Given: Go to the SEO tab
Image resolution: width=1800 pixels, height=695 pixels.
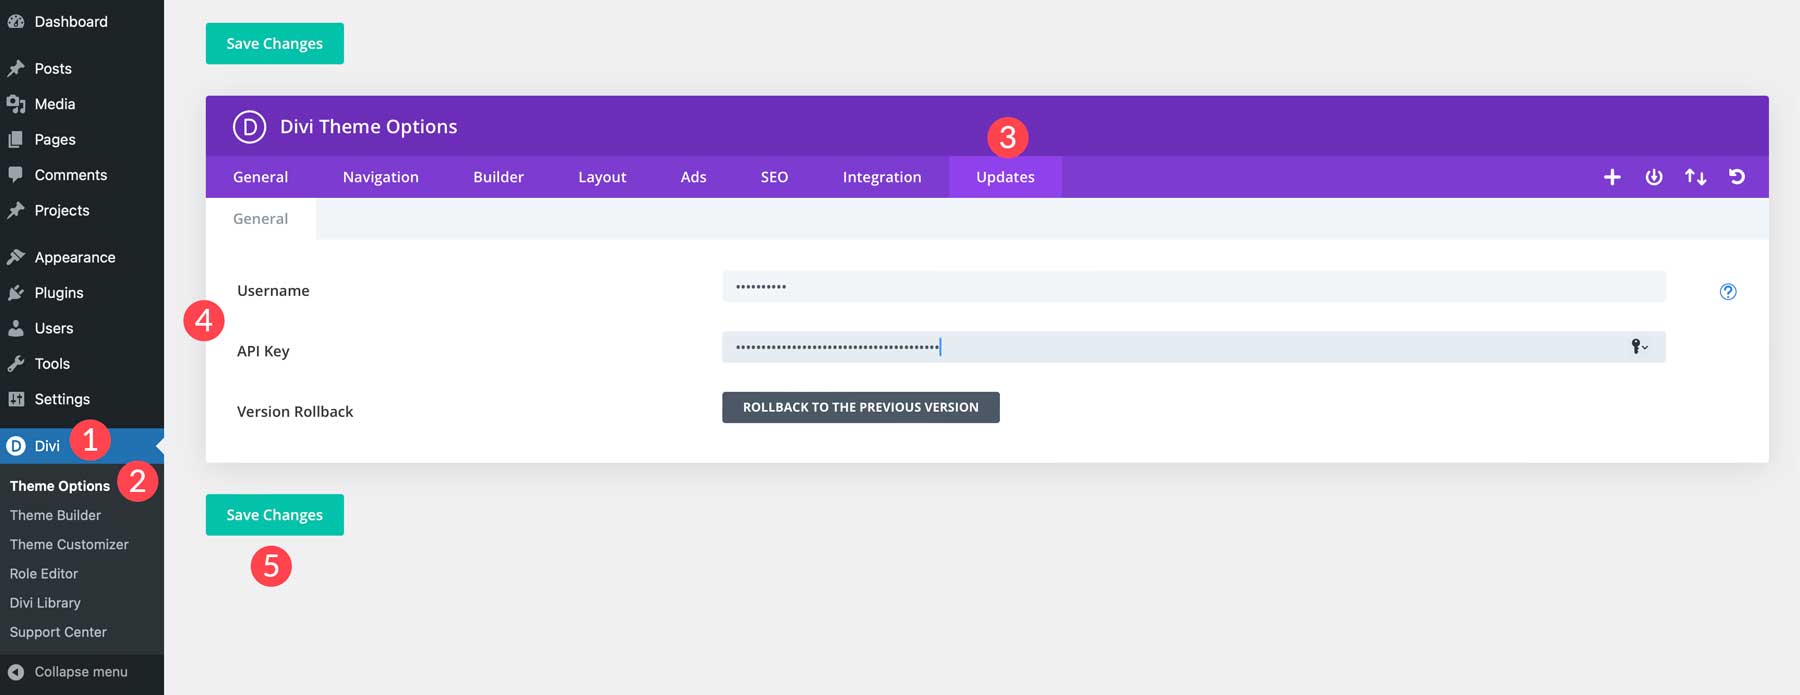Looking at the screenshot, I should click(x=774, y=177).
